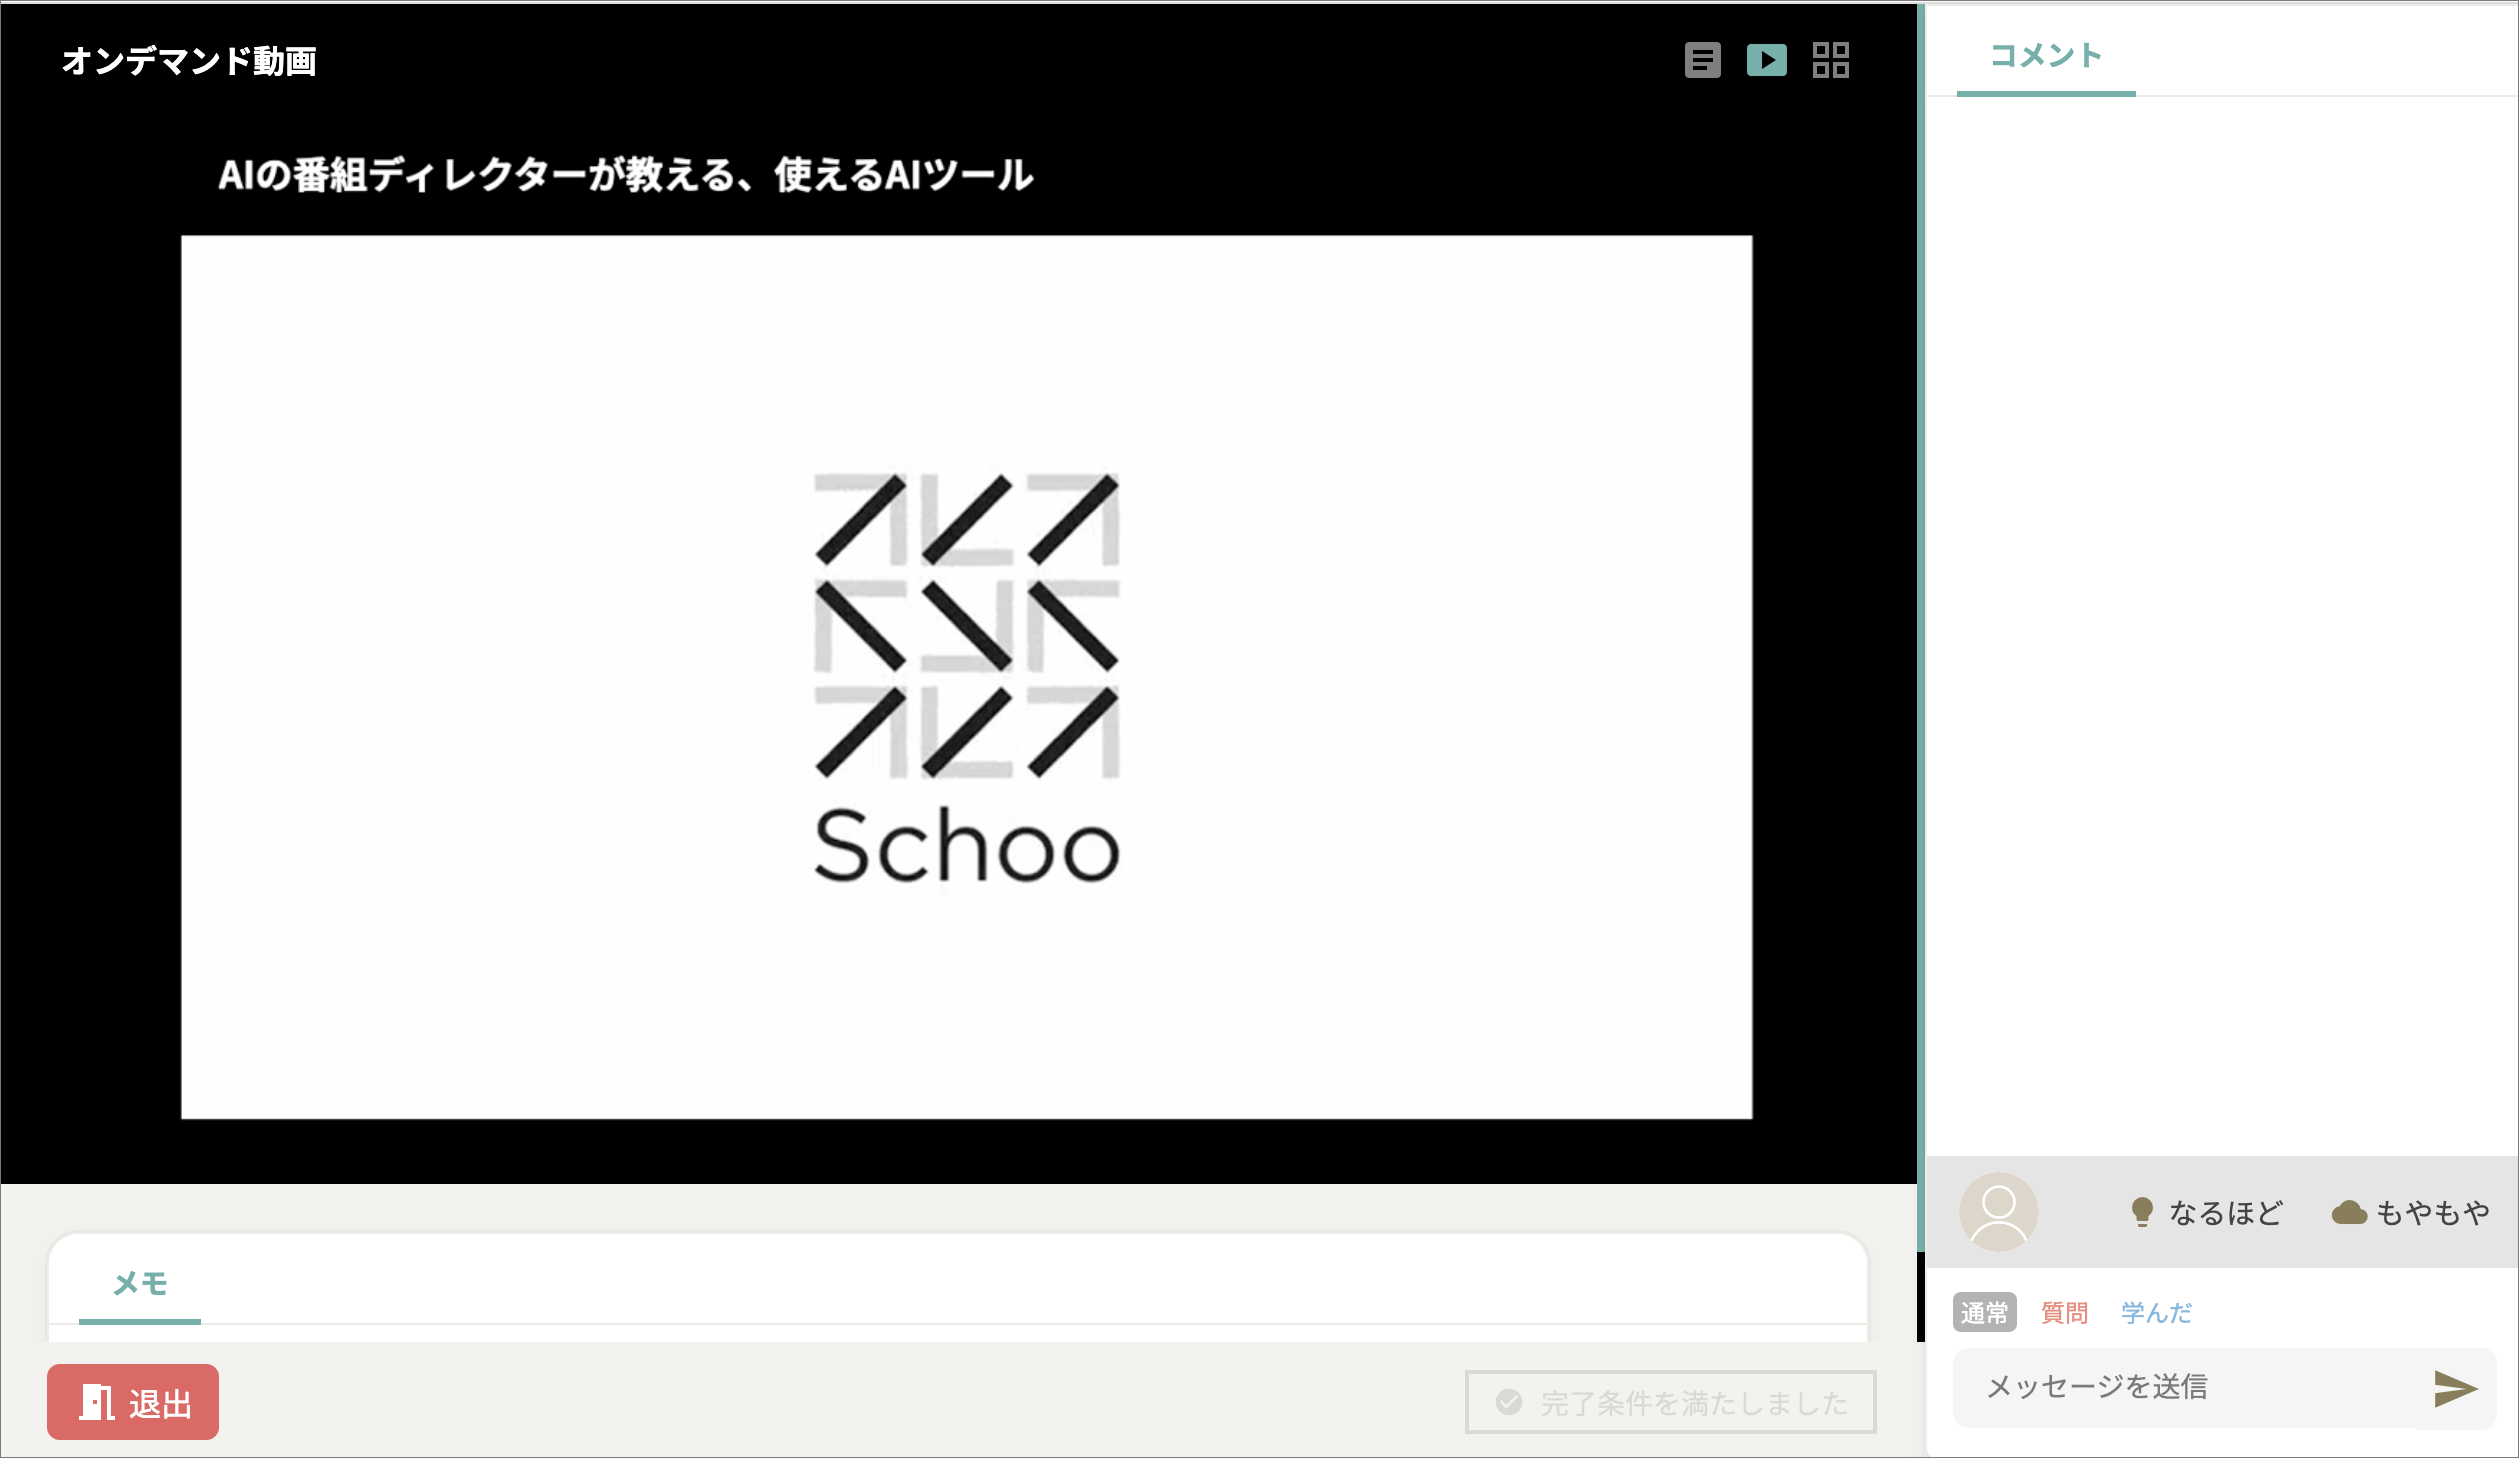Click the video title AIの番組ディレクターが教える

point(626,175)
